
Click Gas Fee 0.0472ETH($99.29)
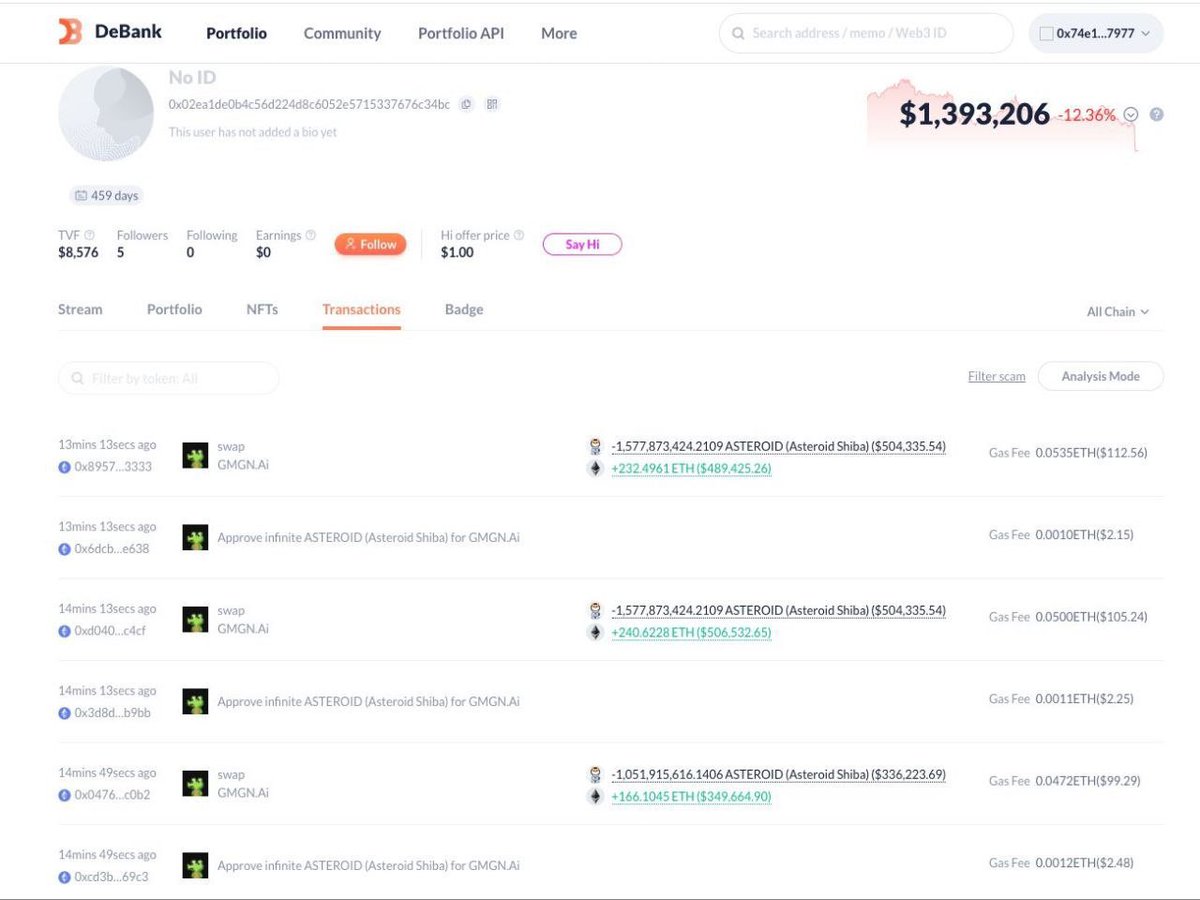pos(1064,781)
